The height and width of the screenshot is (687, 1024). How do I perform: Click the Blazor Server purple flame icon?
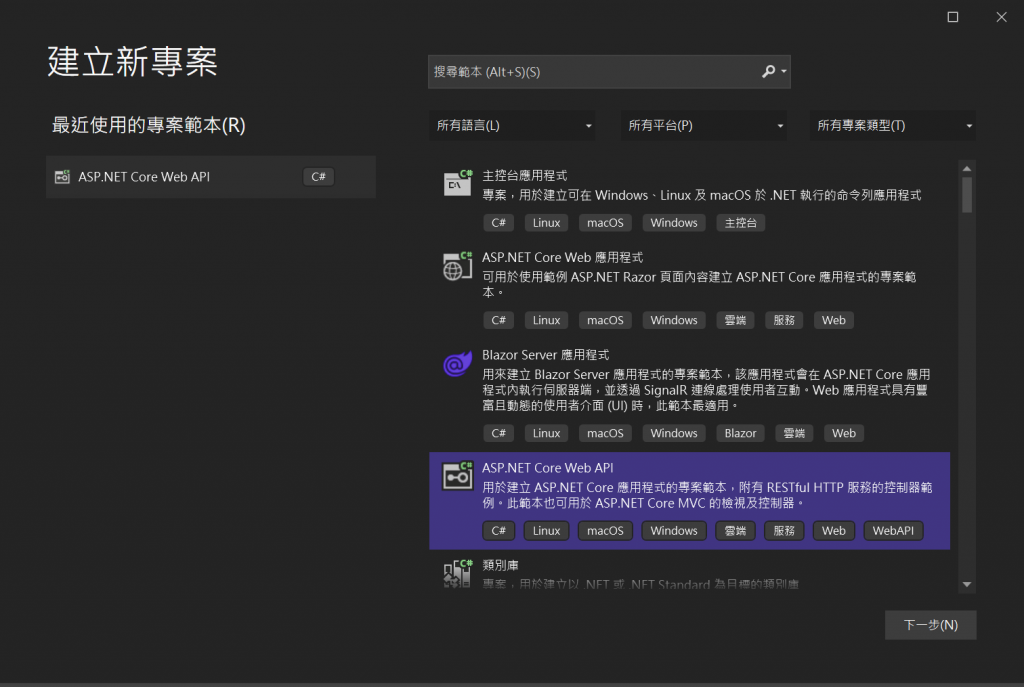[458, 363]
